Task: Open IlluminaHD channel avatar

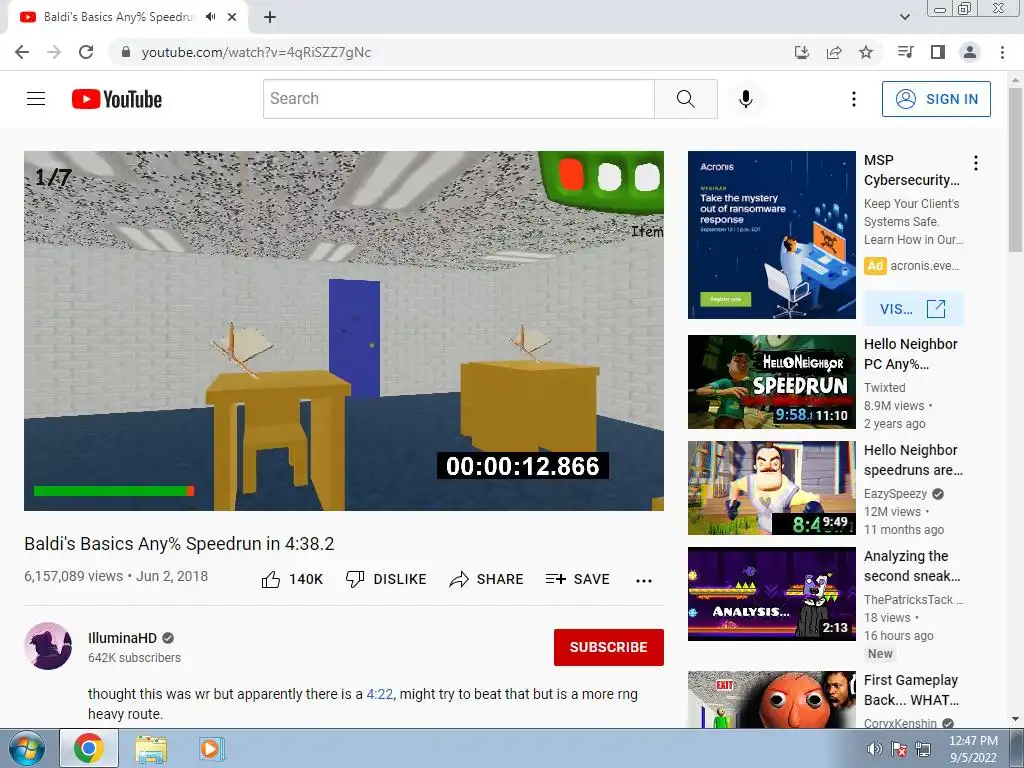Action: [x=48, y=646]
